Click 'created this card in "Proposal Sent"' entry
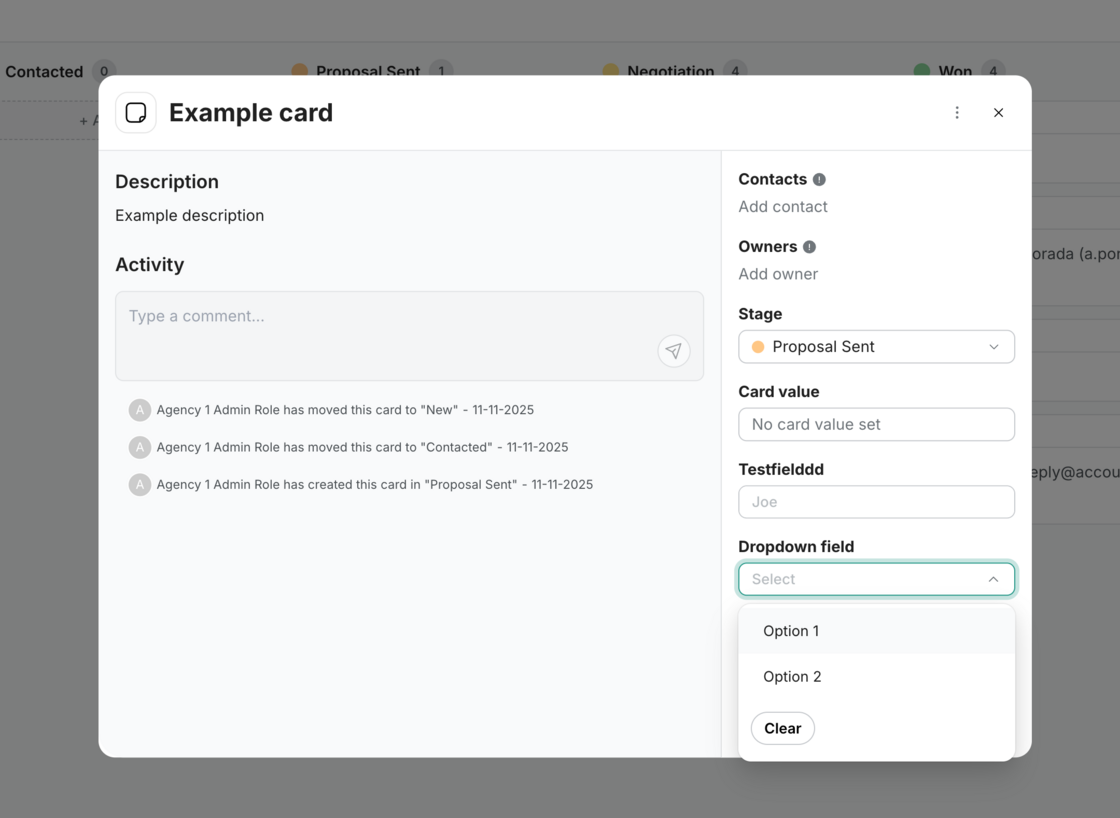 [374, 484]
